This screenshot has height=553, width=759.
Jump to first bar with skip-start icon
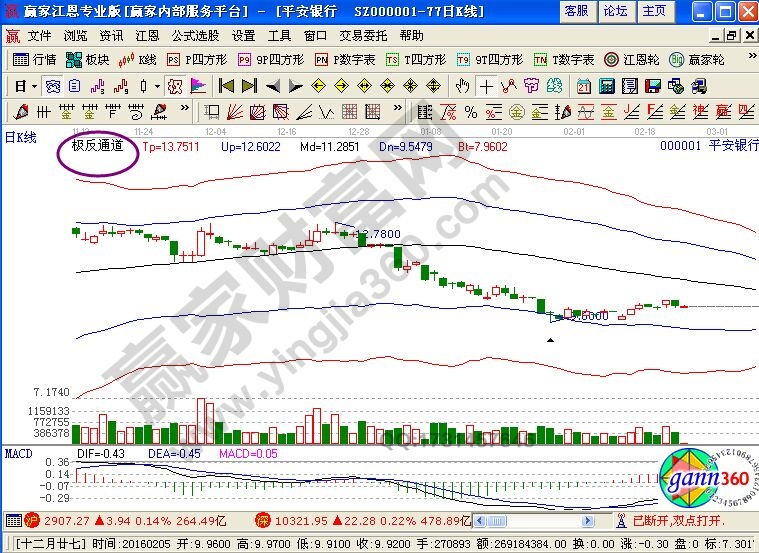click(226, 86)
